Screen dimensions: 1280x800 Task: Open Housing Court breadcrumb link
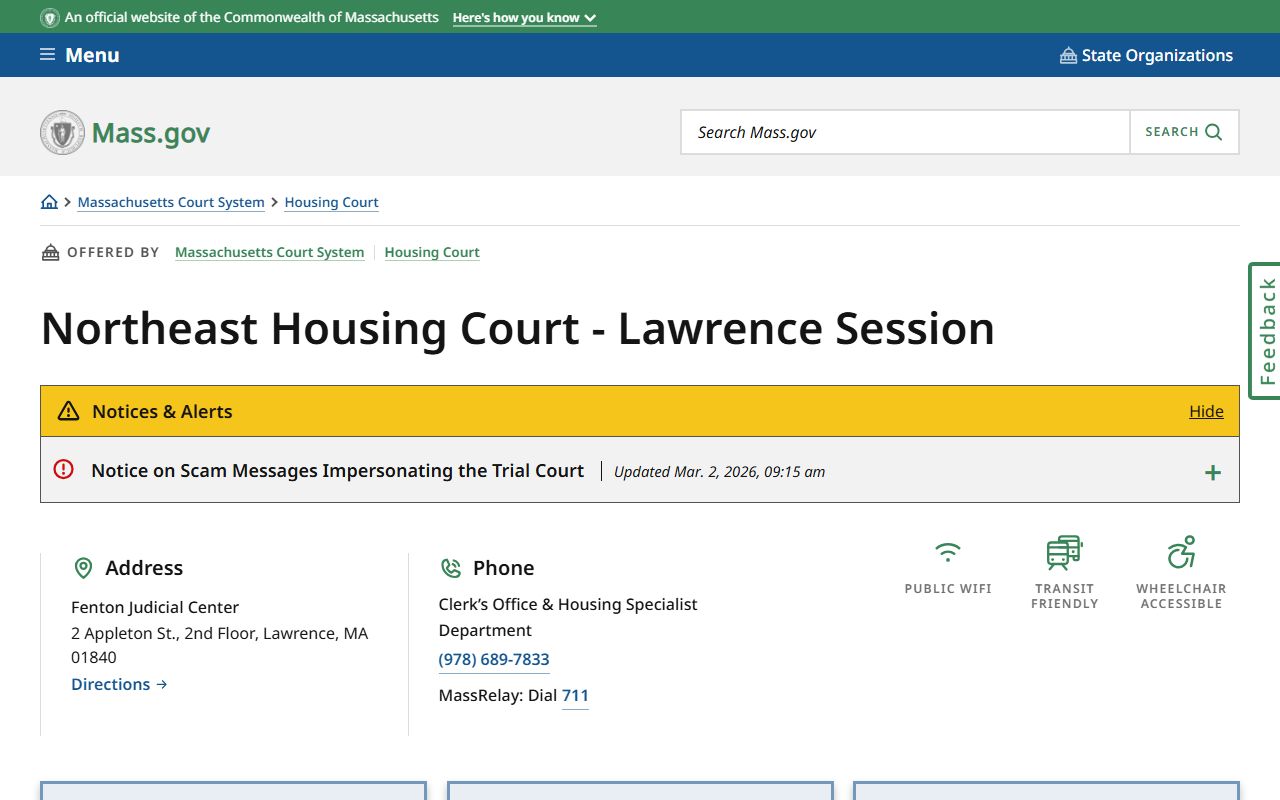[332, 202]
